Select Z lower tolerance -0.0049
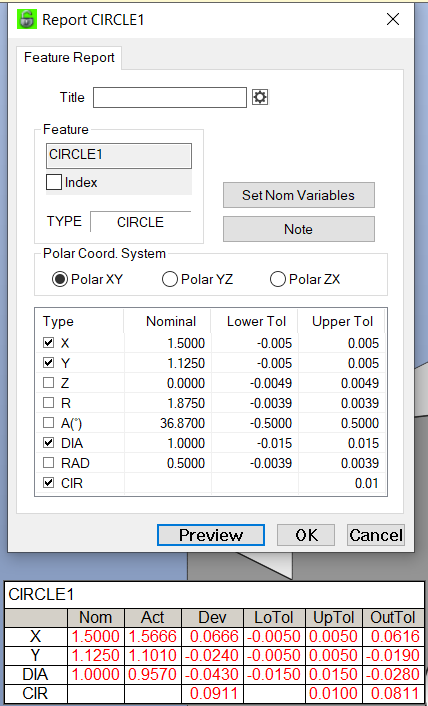This screenshot has width=428, height=706. pos(270,383)
